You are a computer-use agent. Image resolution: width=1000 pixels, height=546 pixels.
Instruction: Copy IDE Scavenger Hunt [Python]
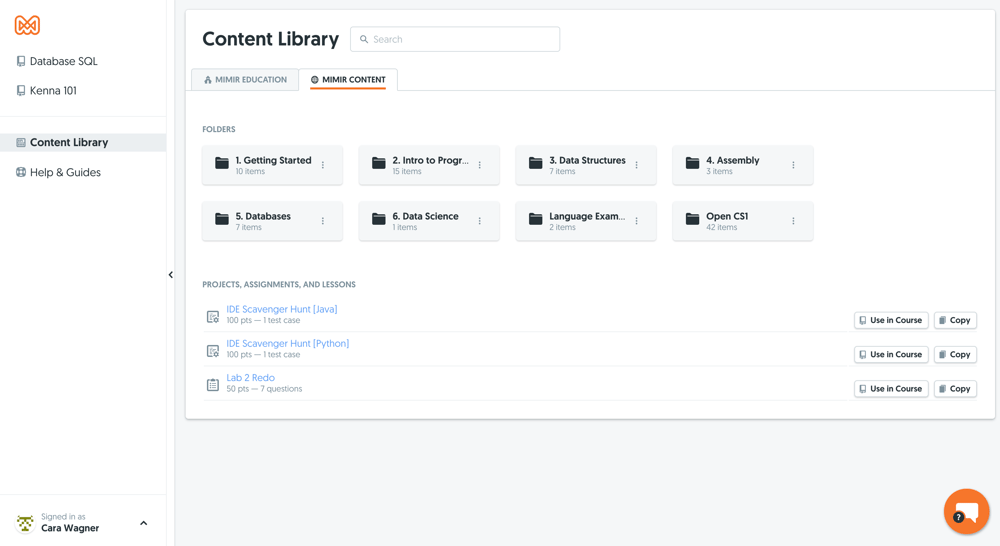pyautogui.click(x=955, y=355)
